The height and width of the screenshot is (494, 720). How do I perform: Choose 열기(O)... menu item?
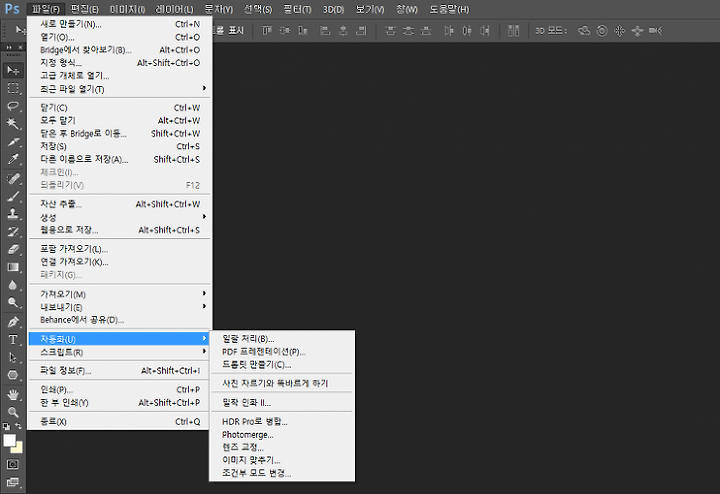[119, 37]
